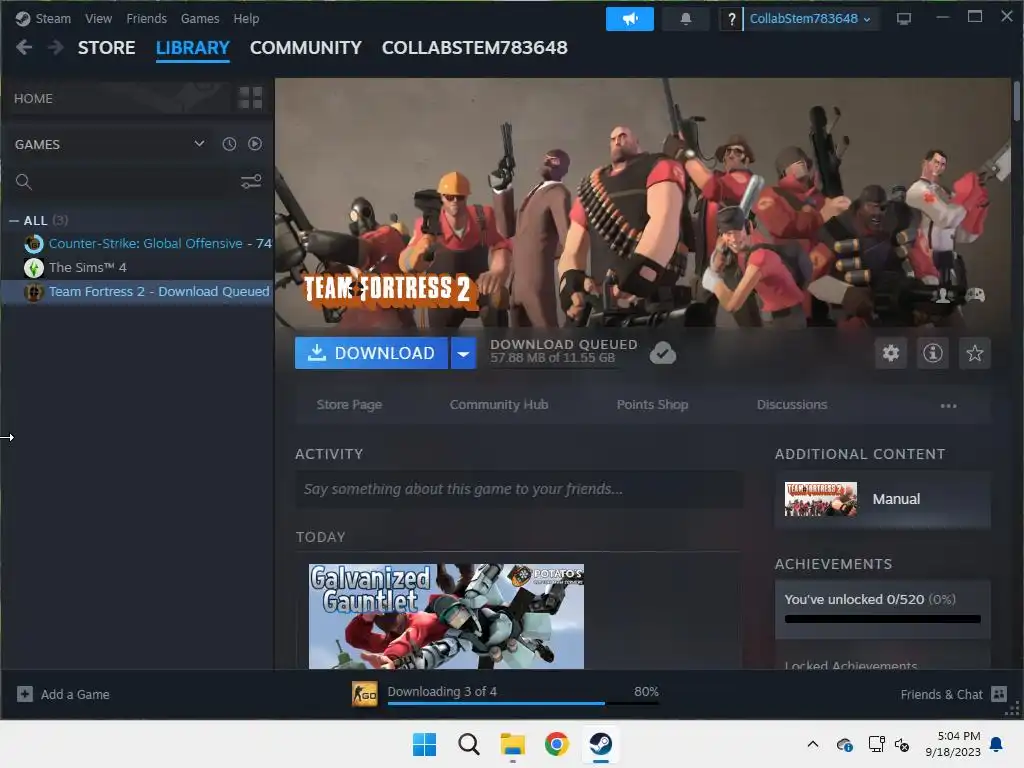1024x768 pixels.
Task: Open Galvanized Gauntlet news thumbnail
Action: click(446, 616)
